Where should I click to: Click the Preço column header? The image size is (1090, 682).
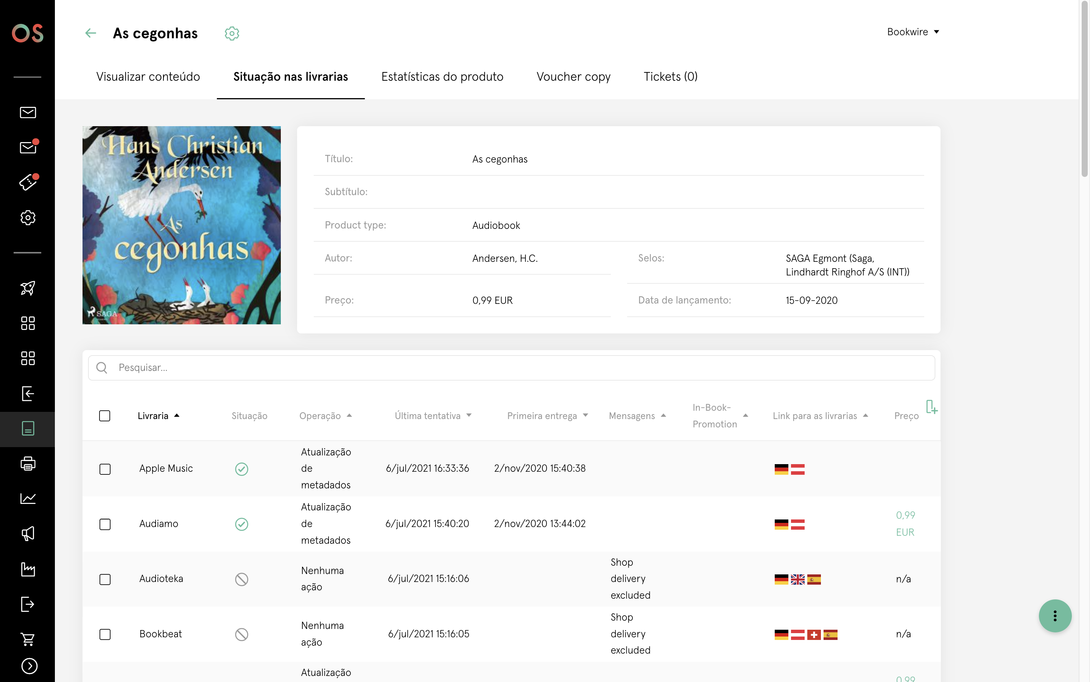(906, 416)
